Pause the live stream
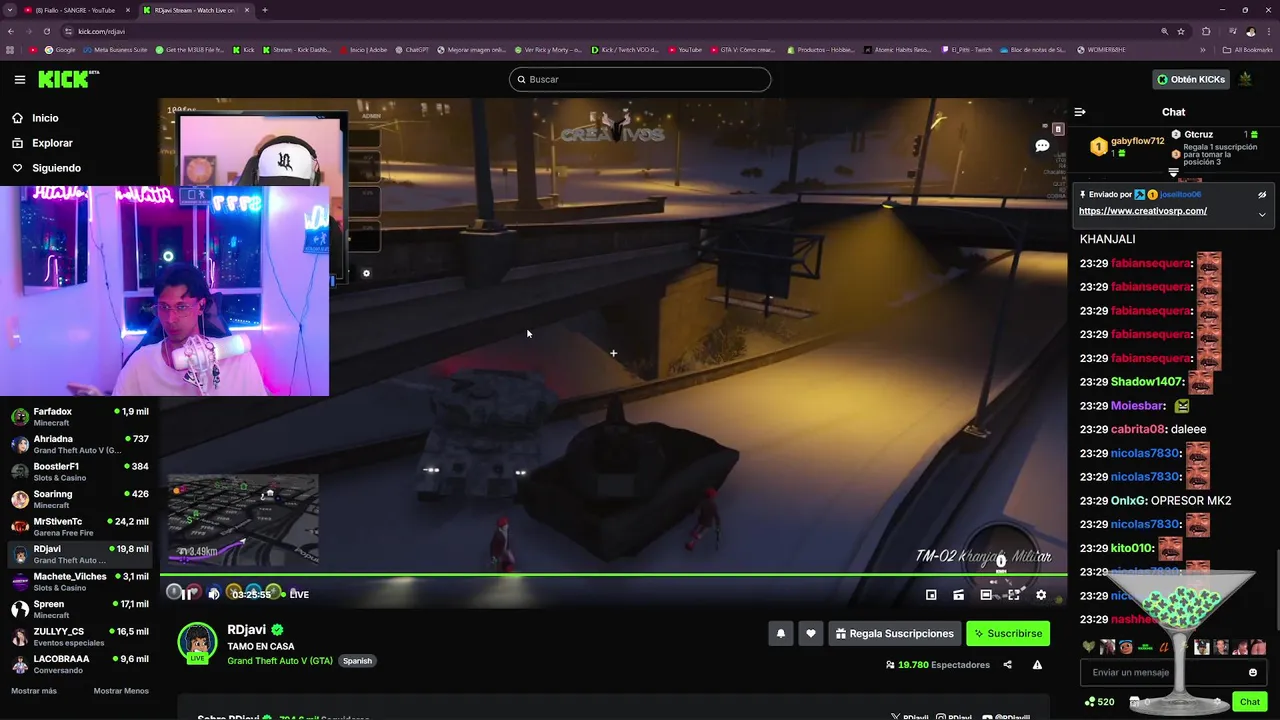Viewport: 1280px width, 720px height. (187, 594)
